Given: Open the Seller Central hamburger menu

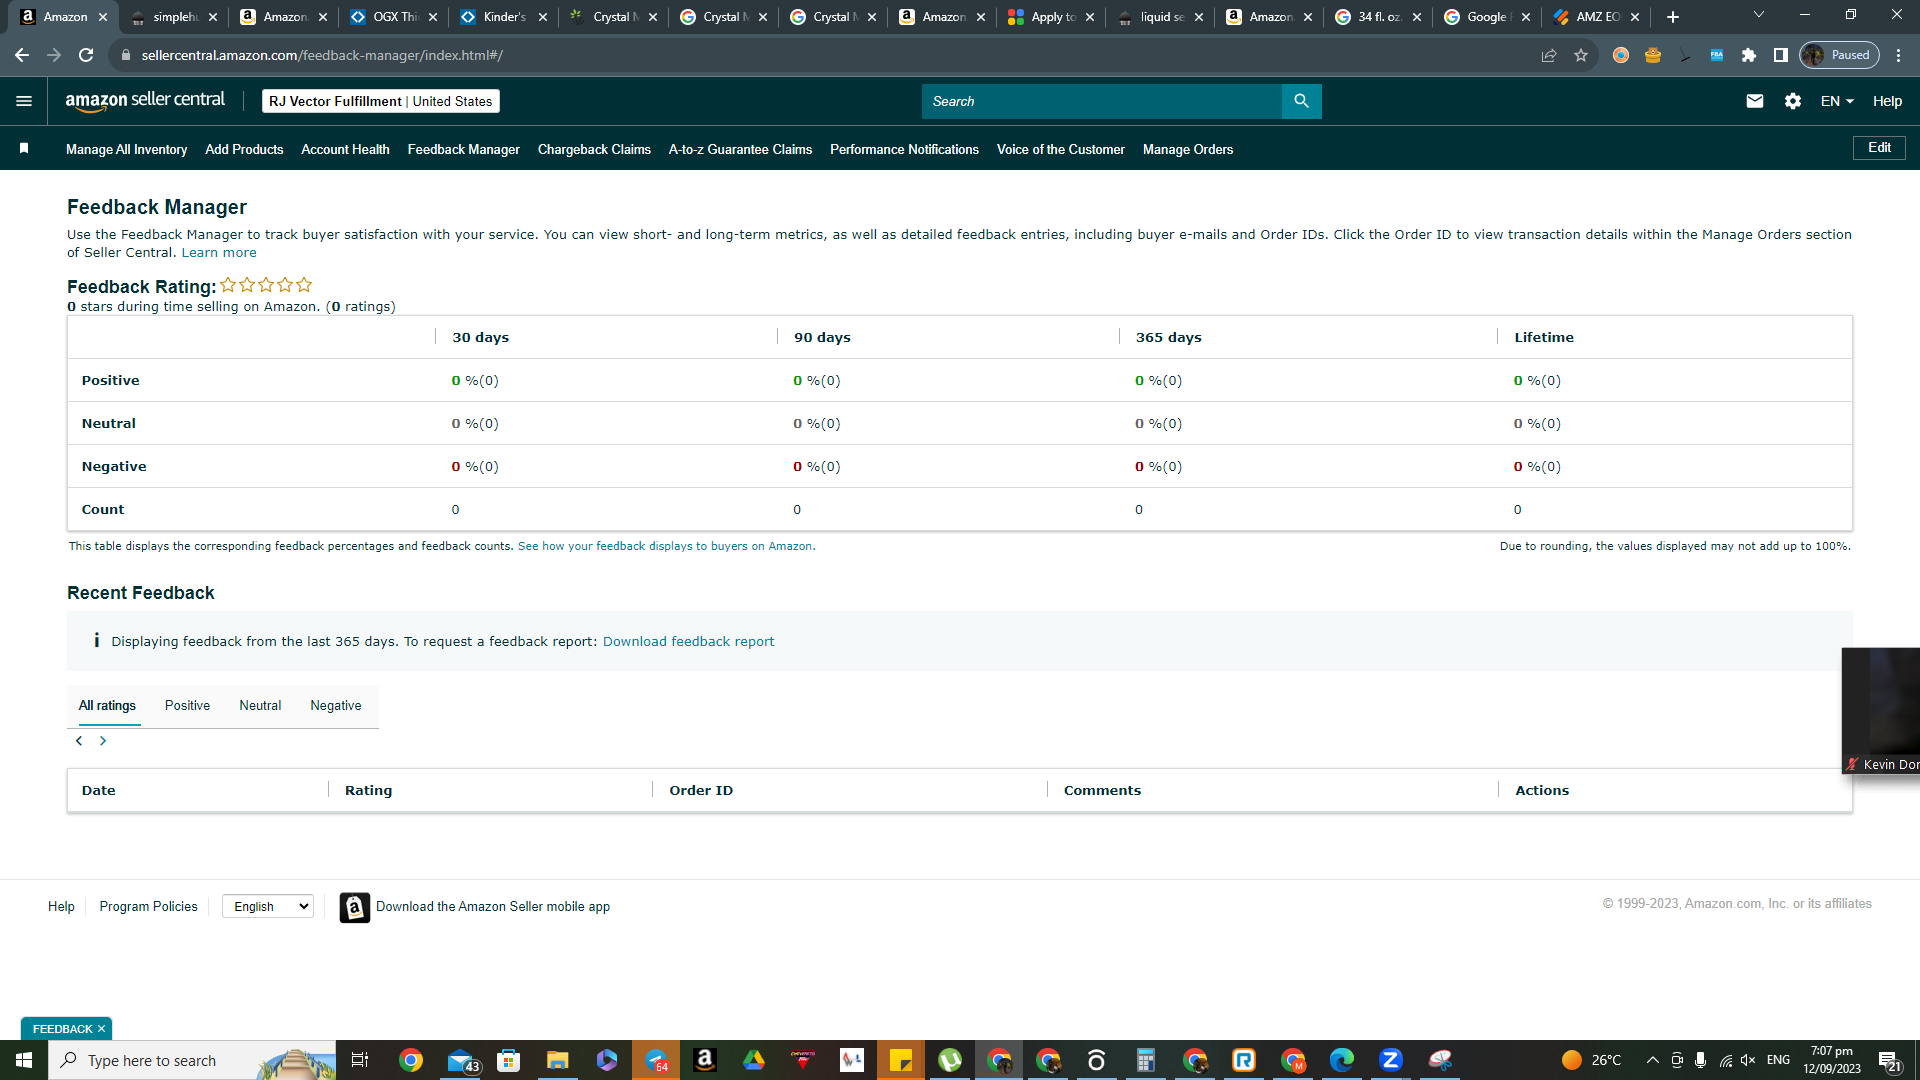Looking at the screenshot, I should [x=24, y=101].
